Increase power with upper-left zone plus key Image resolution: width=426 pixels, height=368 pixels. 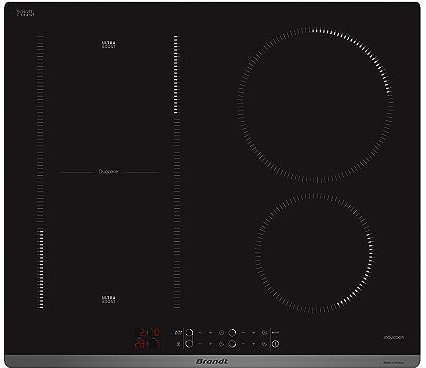(210, 333)
